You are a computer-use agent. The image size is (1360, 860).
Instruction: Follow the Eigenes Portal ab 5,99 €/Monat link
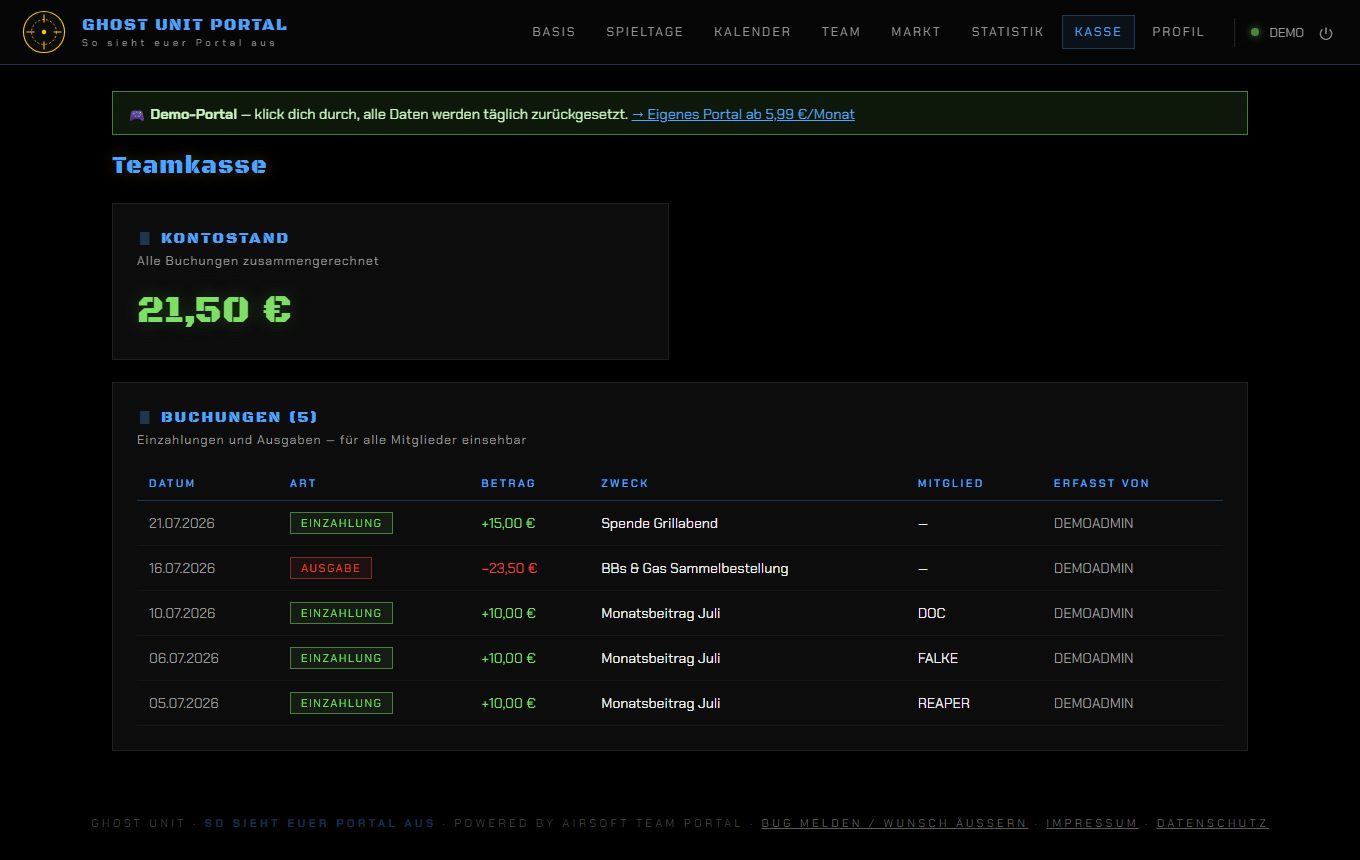743,114
